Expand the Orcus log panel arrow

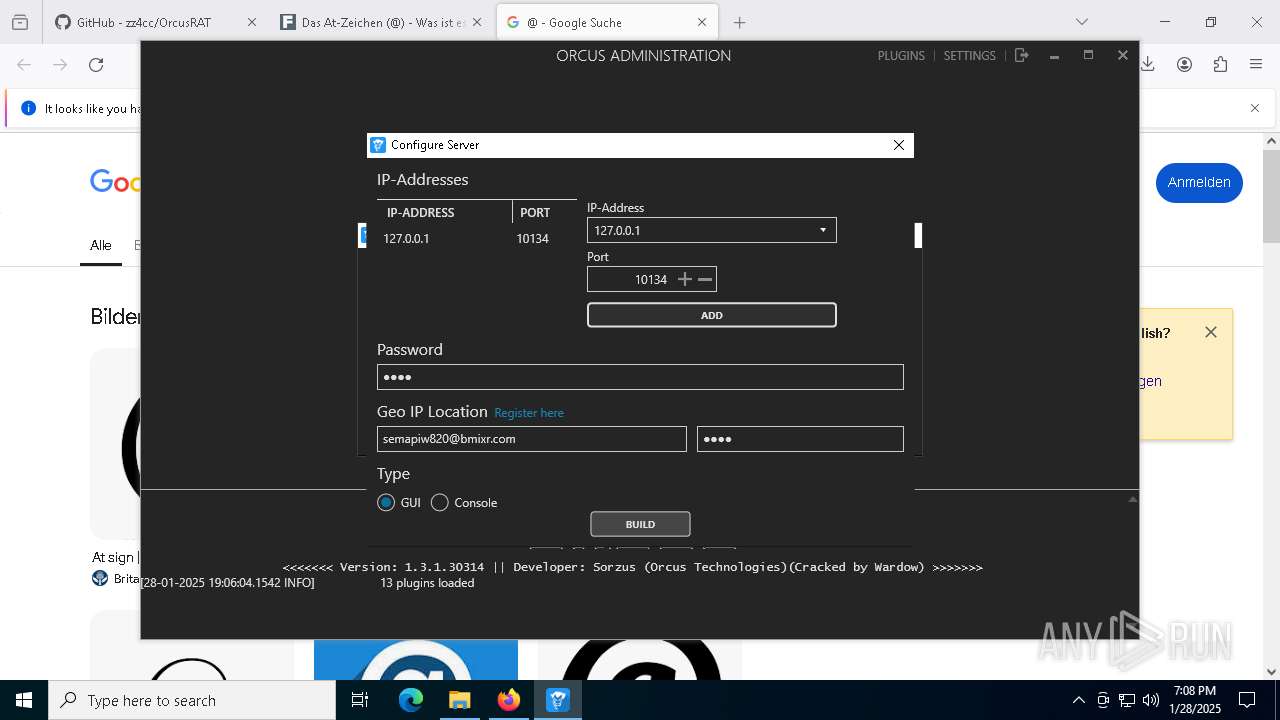[1132, 498]
